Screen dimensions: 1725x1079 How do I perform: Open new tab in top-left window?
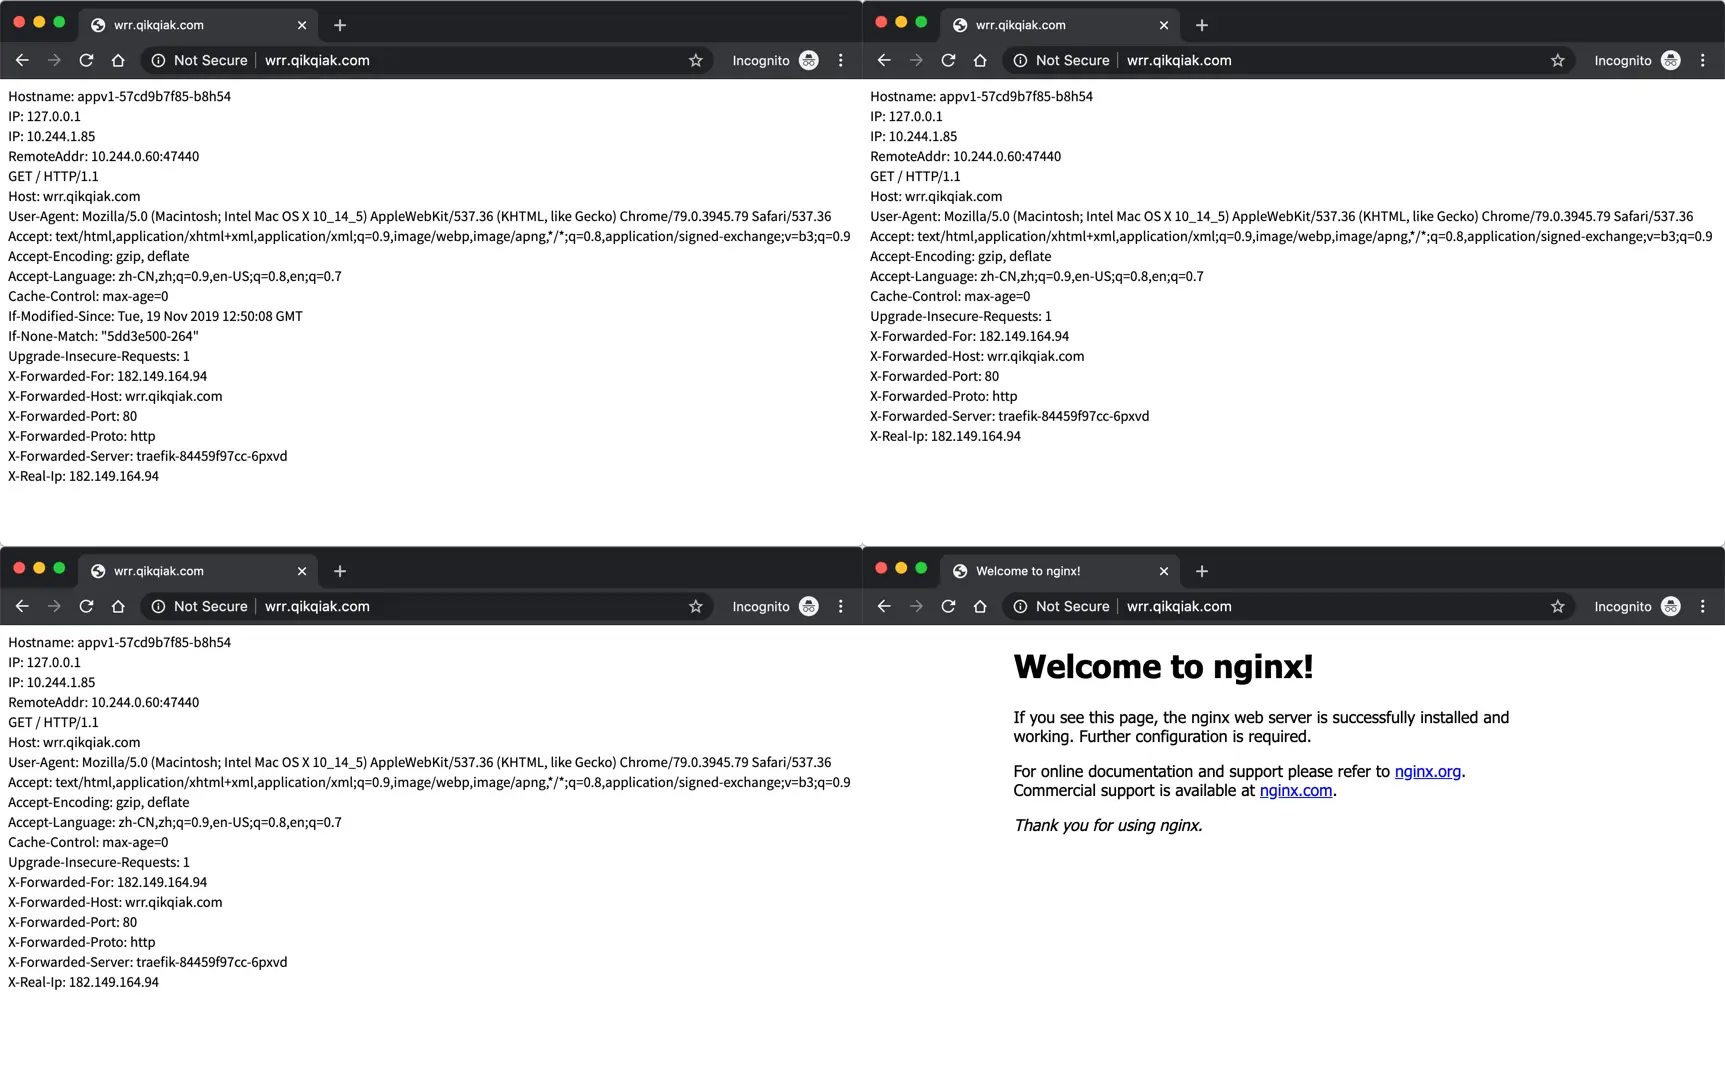340,25
